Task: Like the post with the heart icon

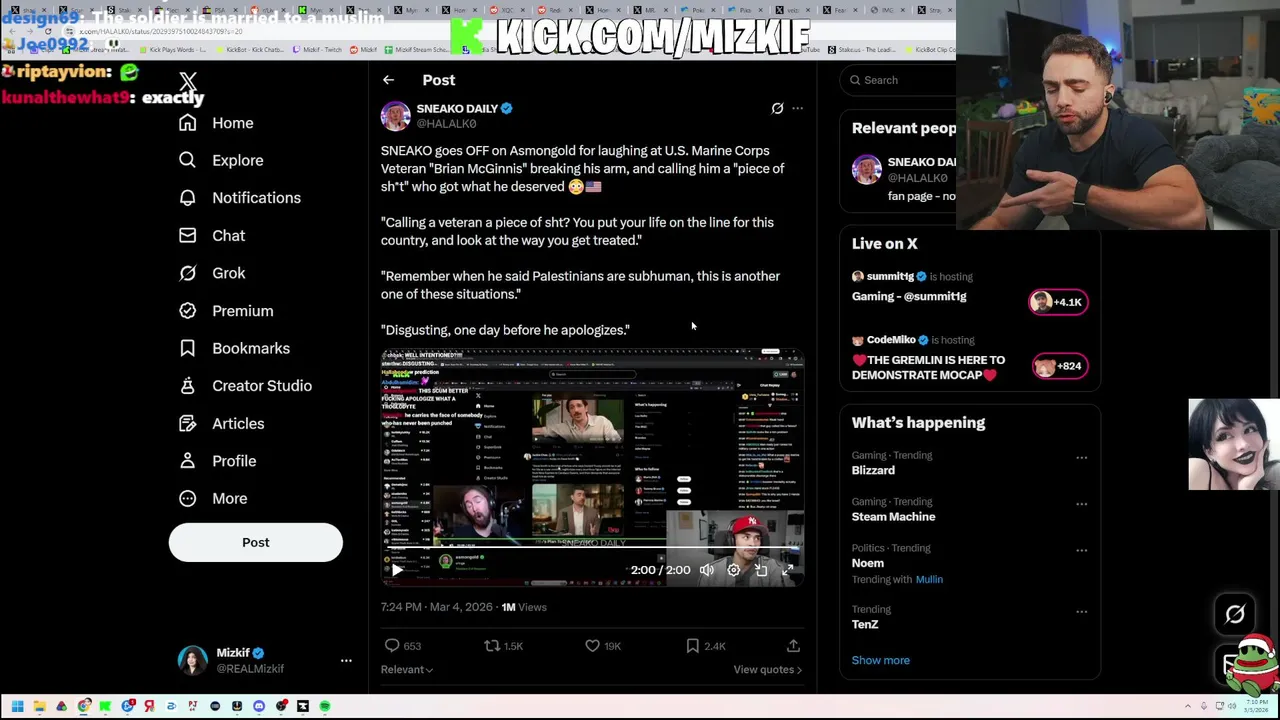Action: coord(592,646)
